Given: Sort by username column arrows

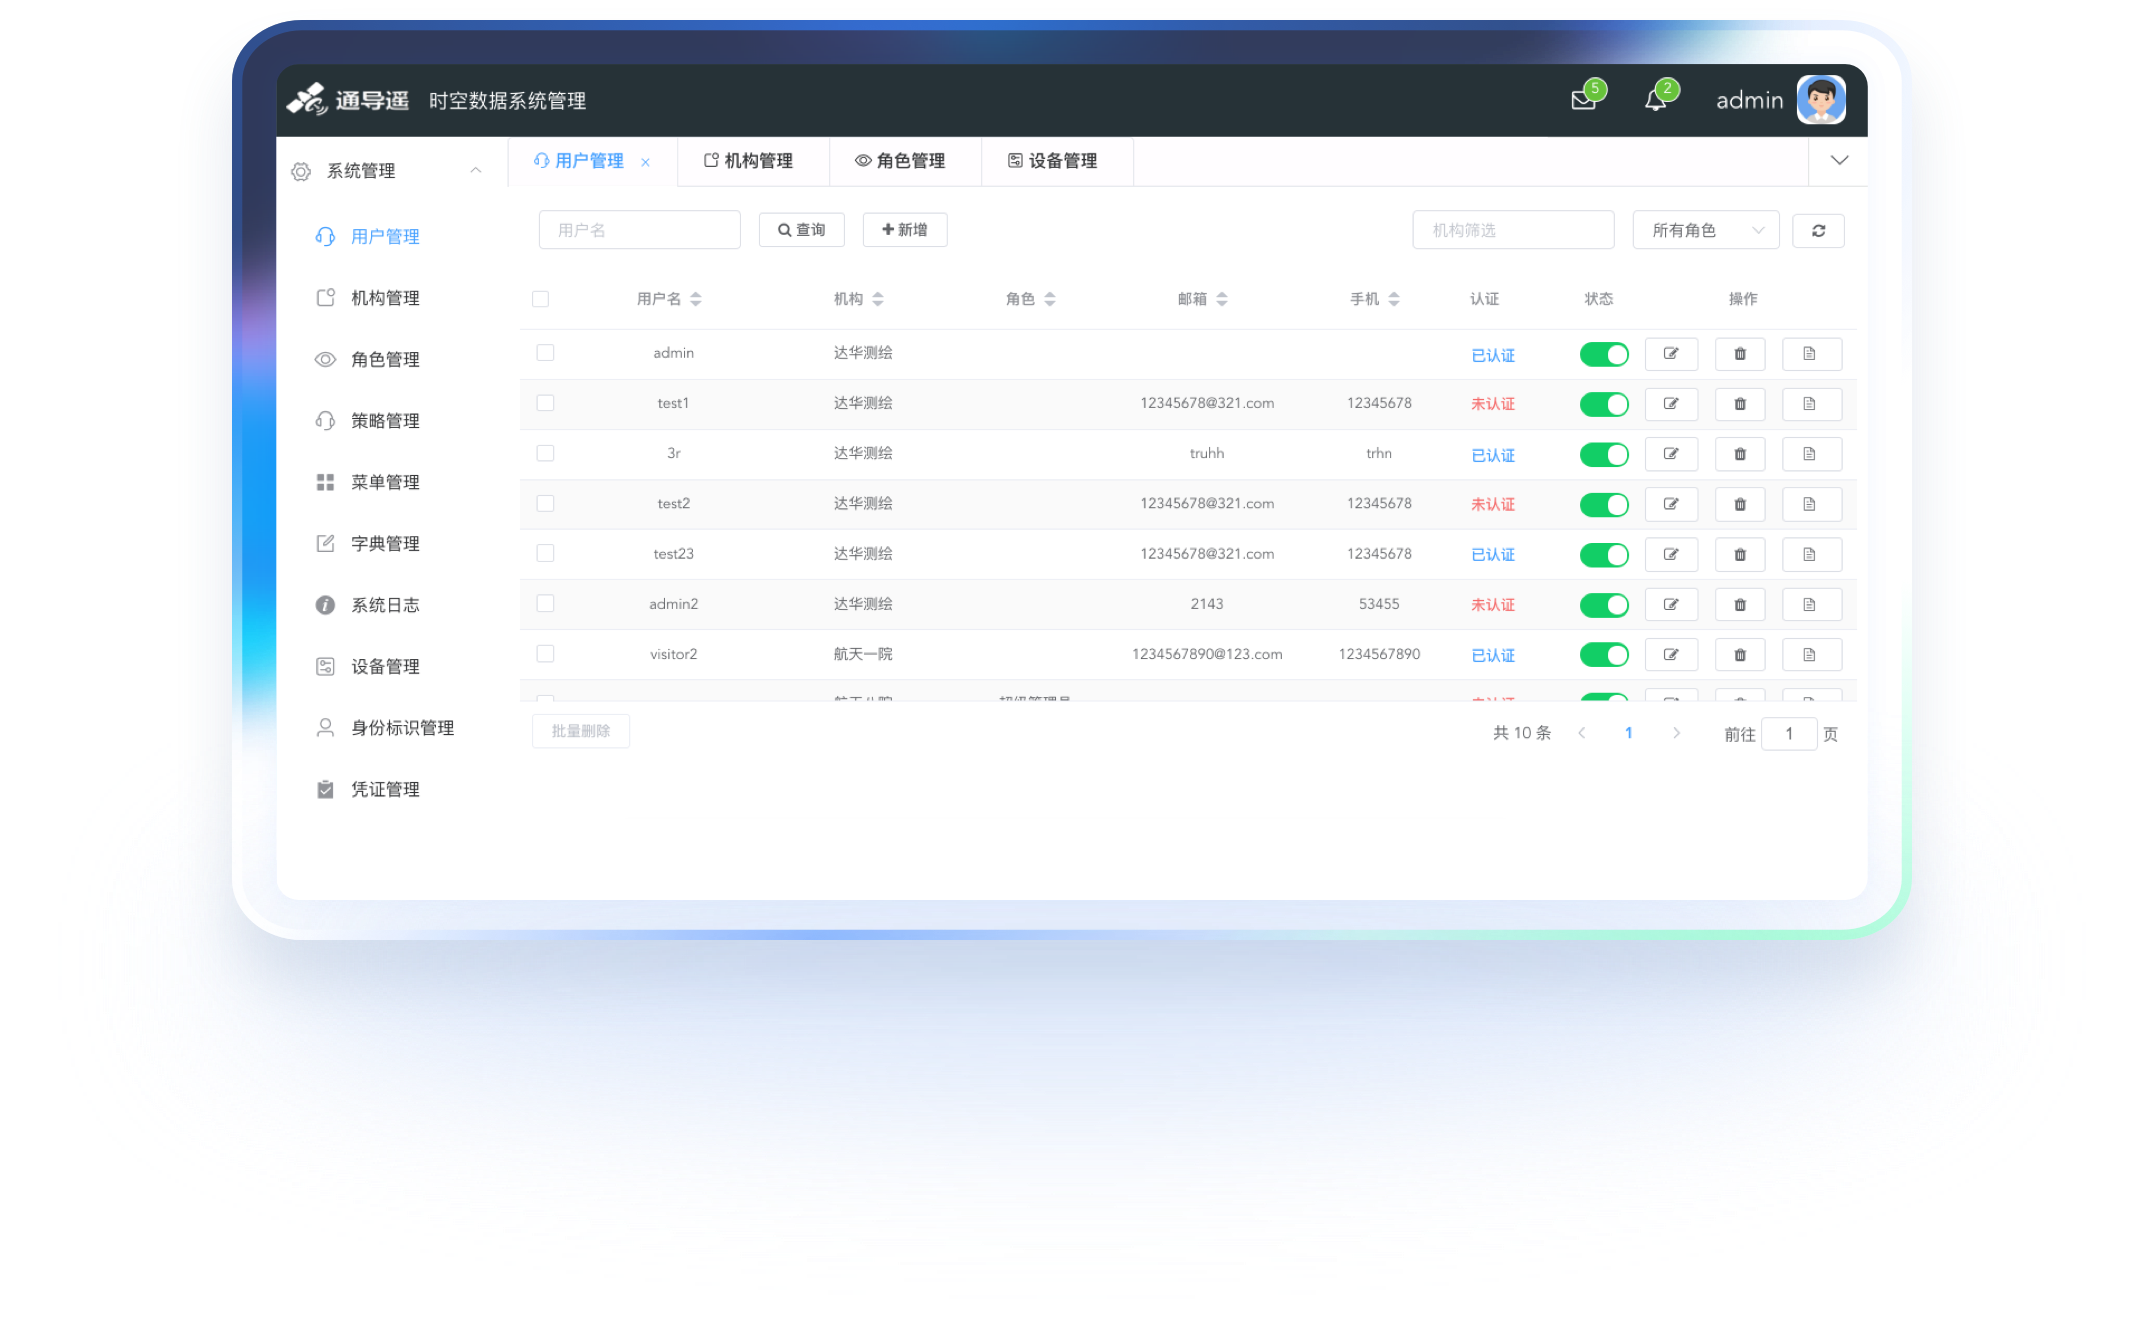Looking at the screenshot, I should pyautogui.click(x=696, y=299).
